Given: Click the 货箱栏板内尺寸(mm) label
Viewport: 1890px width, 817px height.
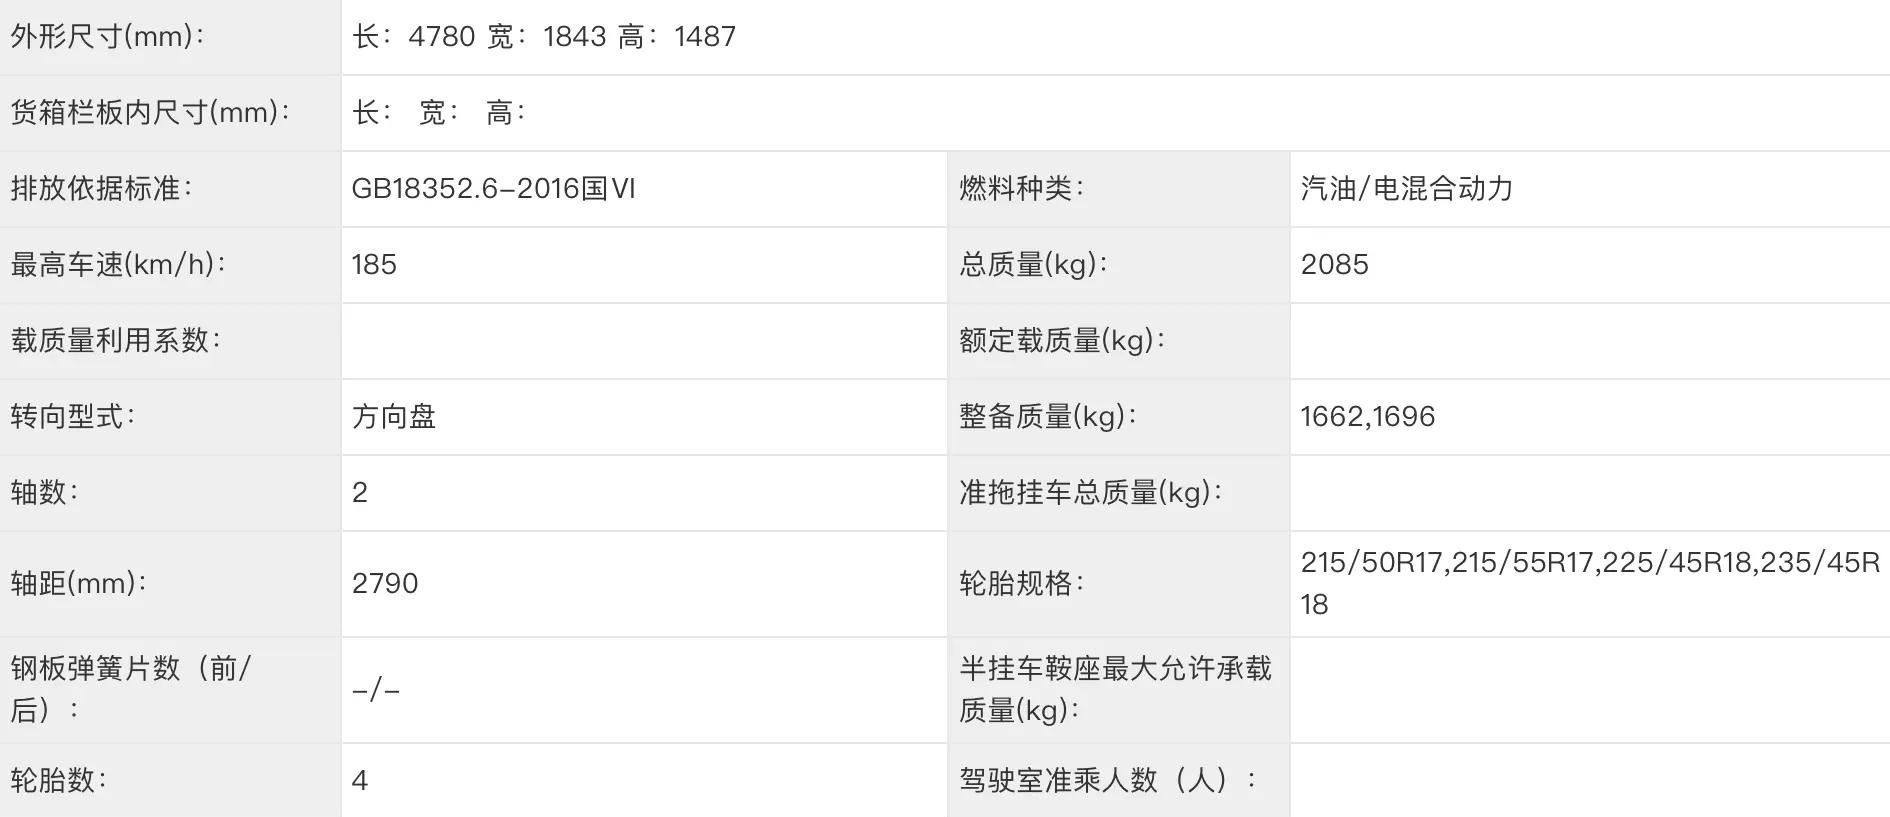Looking at the screenshot, I should coord(150,112).
